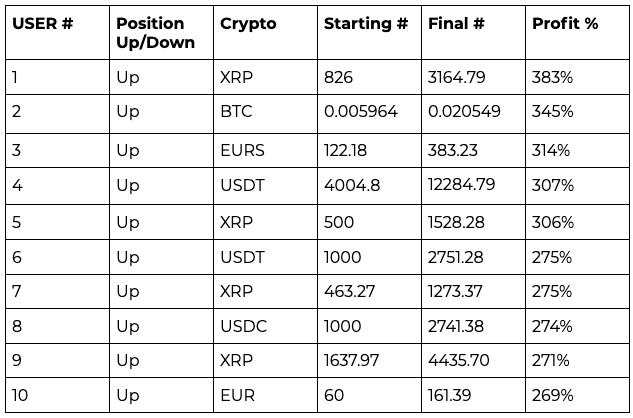Click the Starting # header cell
Screen dimensions: 633x418
369,32
